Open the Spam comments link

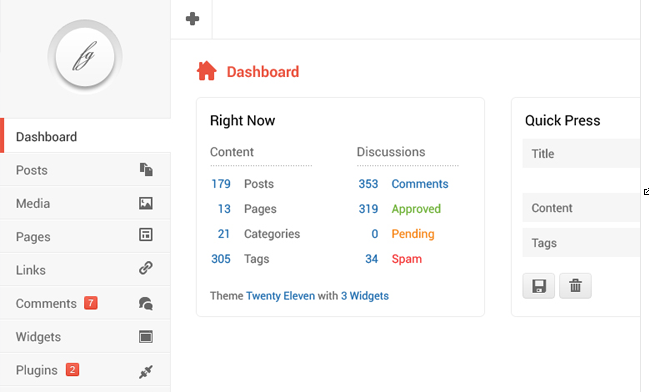coord(406,259)
